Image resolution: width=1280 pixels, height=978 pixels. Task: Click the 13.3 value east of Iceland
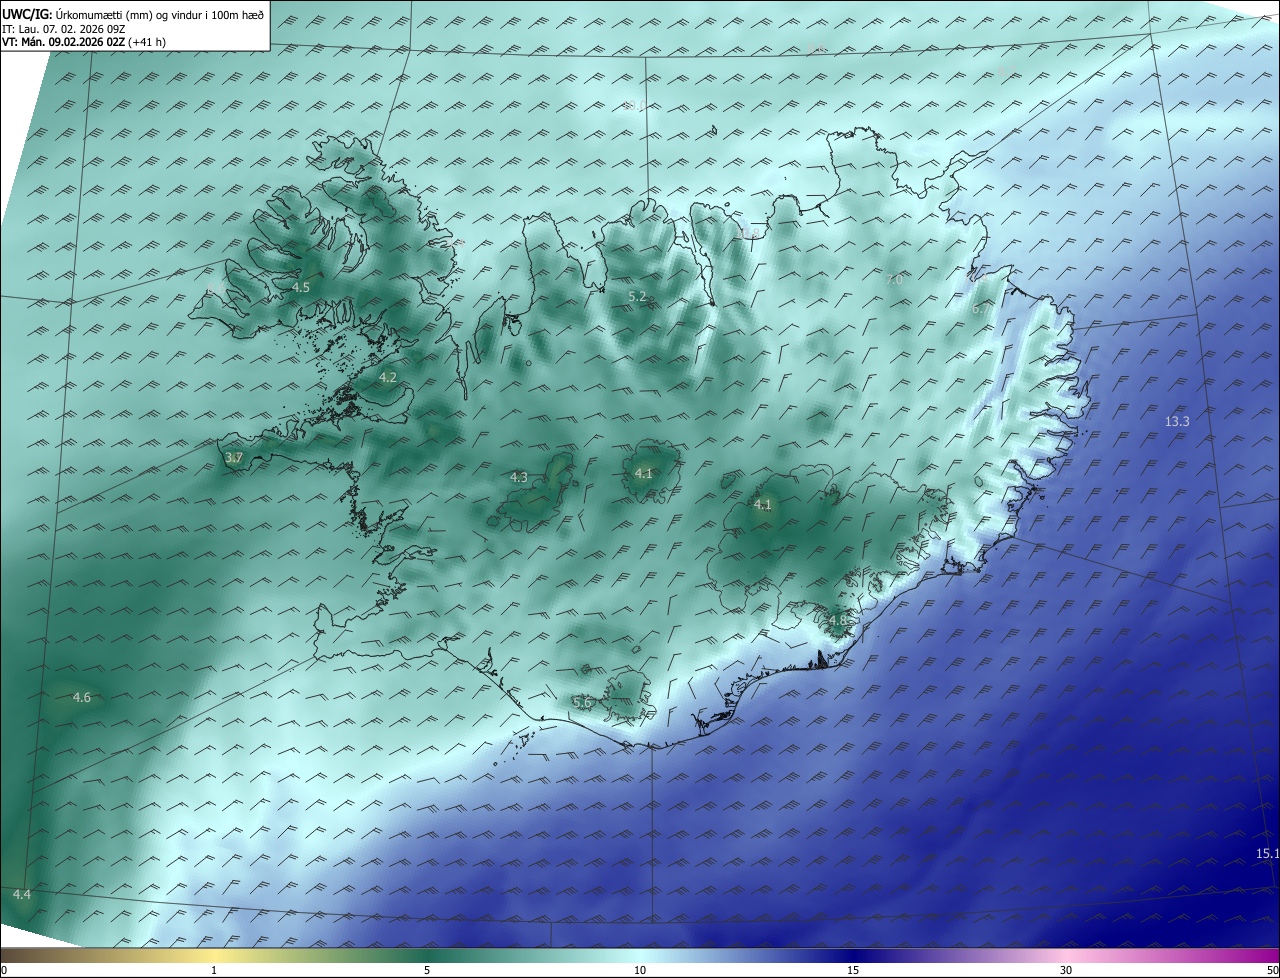point(1177,421)
